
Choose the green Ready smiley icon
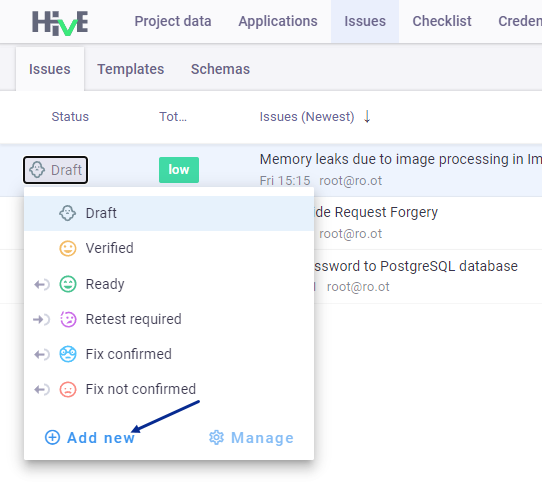pyautogui.click(x=68, y=284)
